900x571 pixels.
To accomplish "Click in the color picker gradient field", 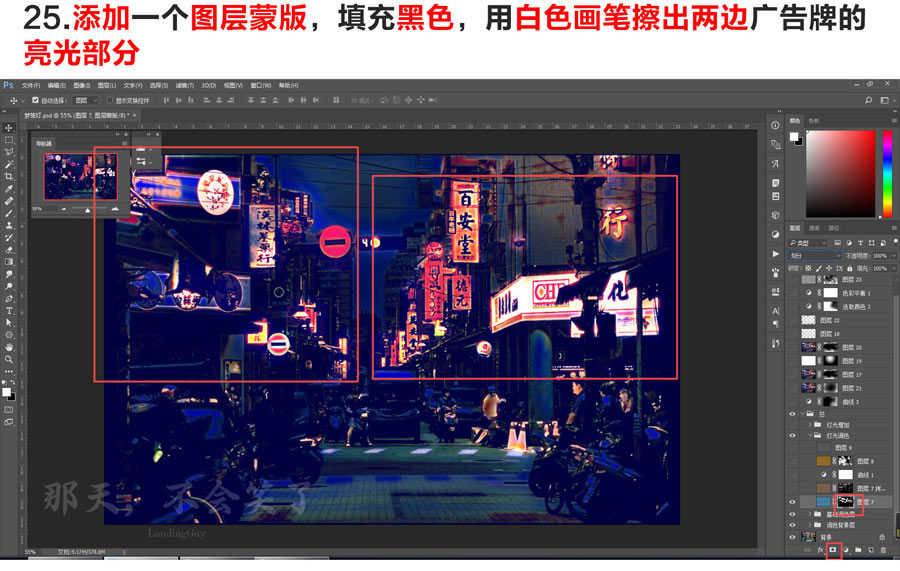I will point(841,173).
